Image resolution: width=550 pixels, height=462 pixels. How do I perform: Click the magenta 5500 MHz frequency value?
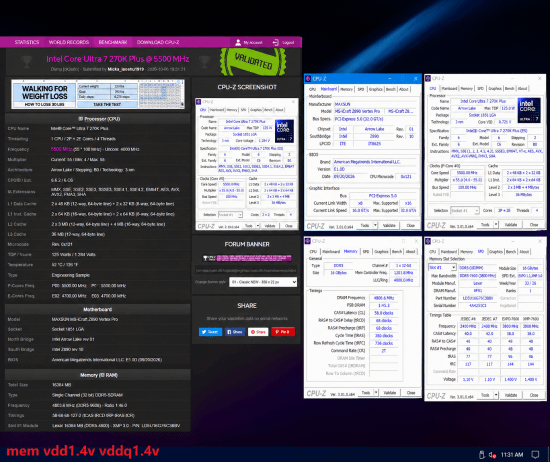pyautogui.click(x=61, y=149)
